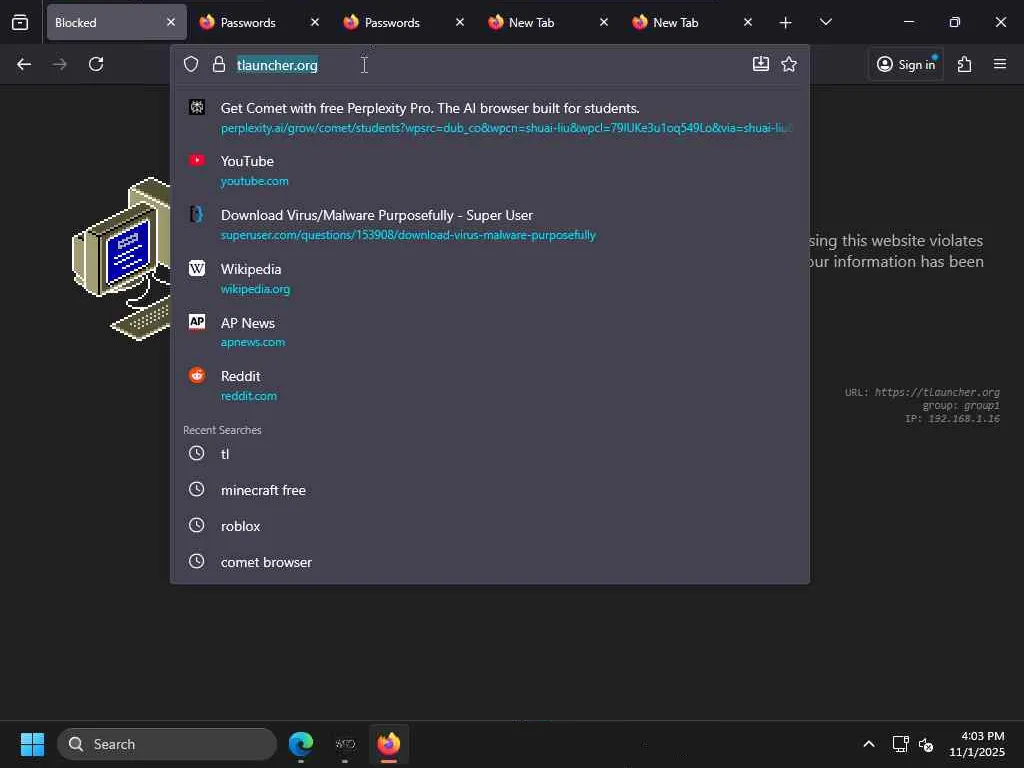Open the Windows Start menu
Viewport: 1024px width, 768px height.
tap(32, 744)
